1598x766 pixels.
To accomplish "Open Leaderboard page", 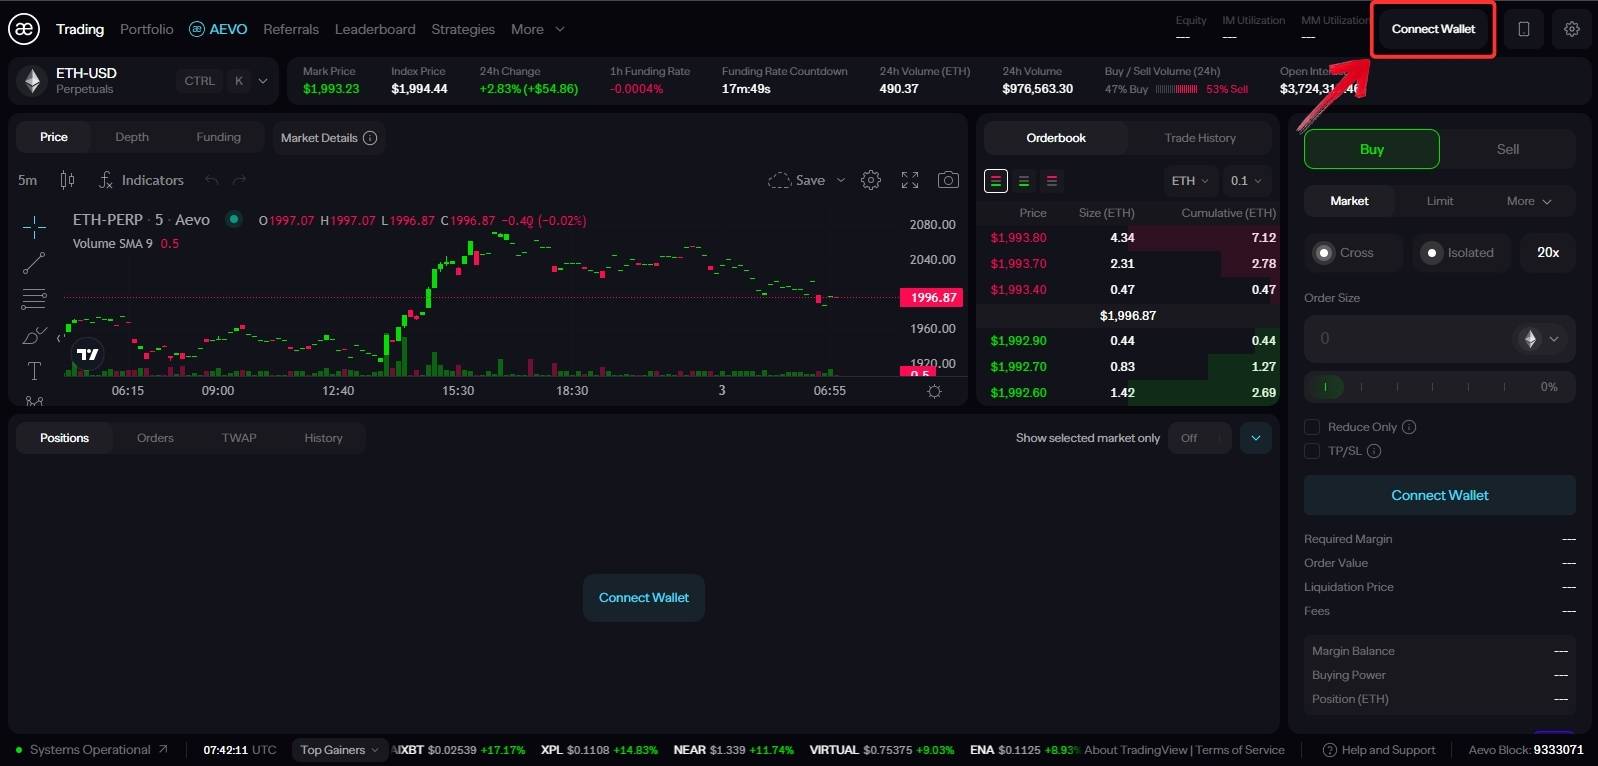I will (x=375, y=29).
